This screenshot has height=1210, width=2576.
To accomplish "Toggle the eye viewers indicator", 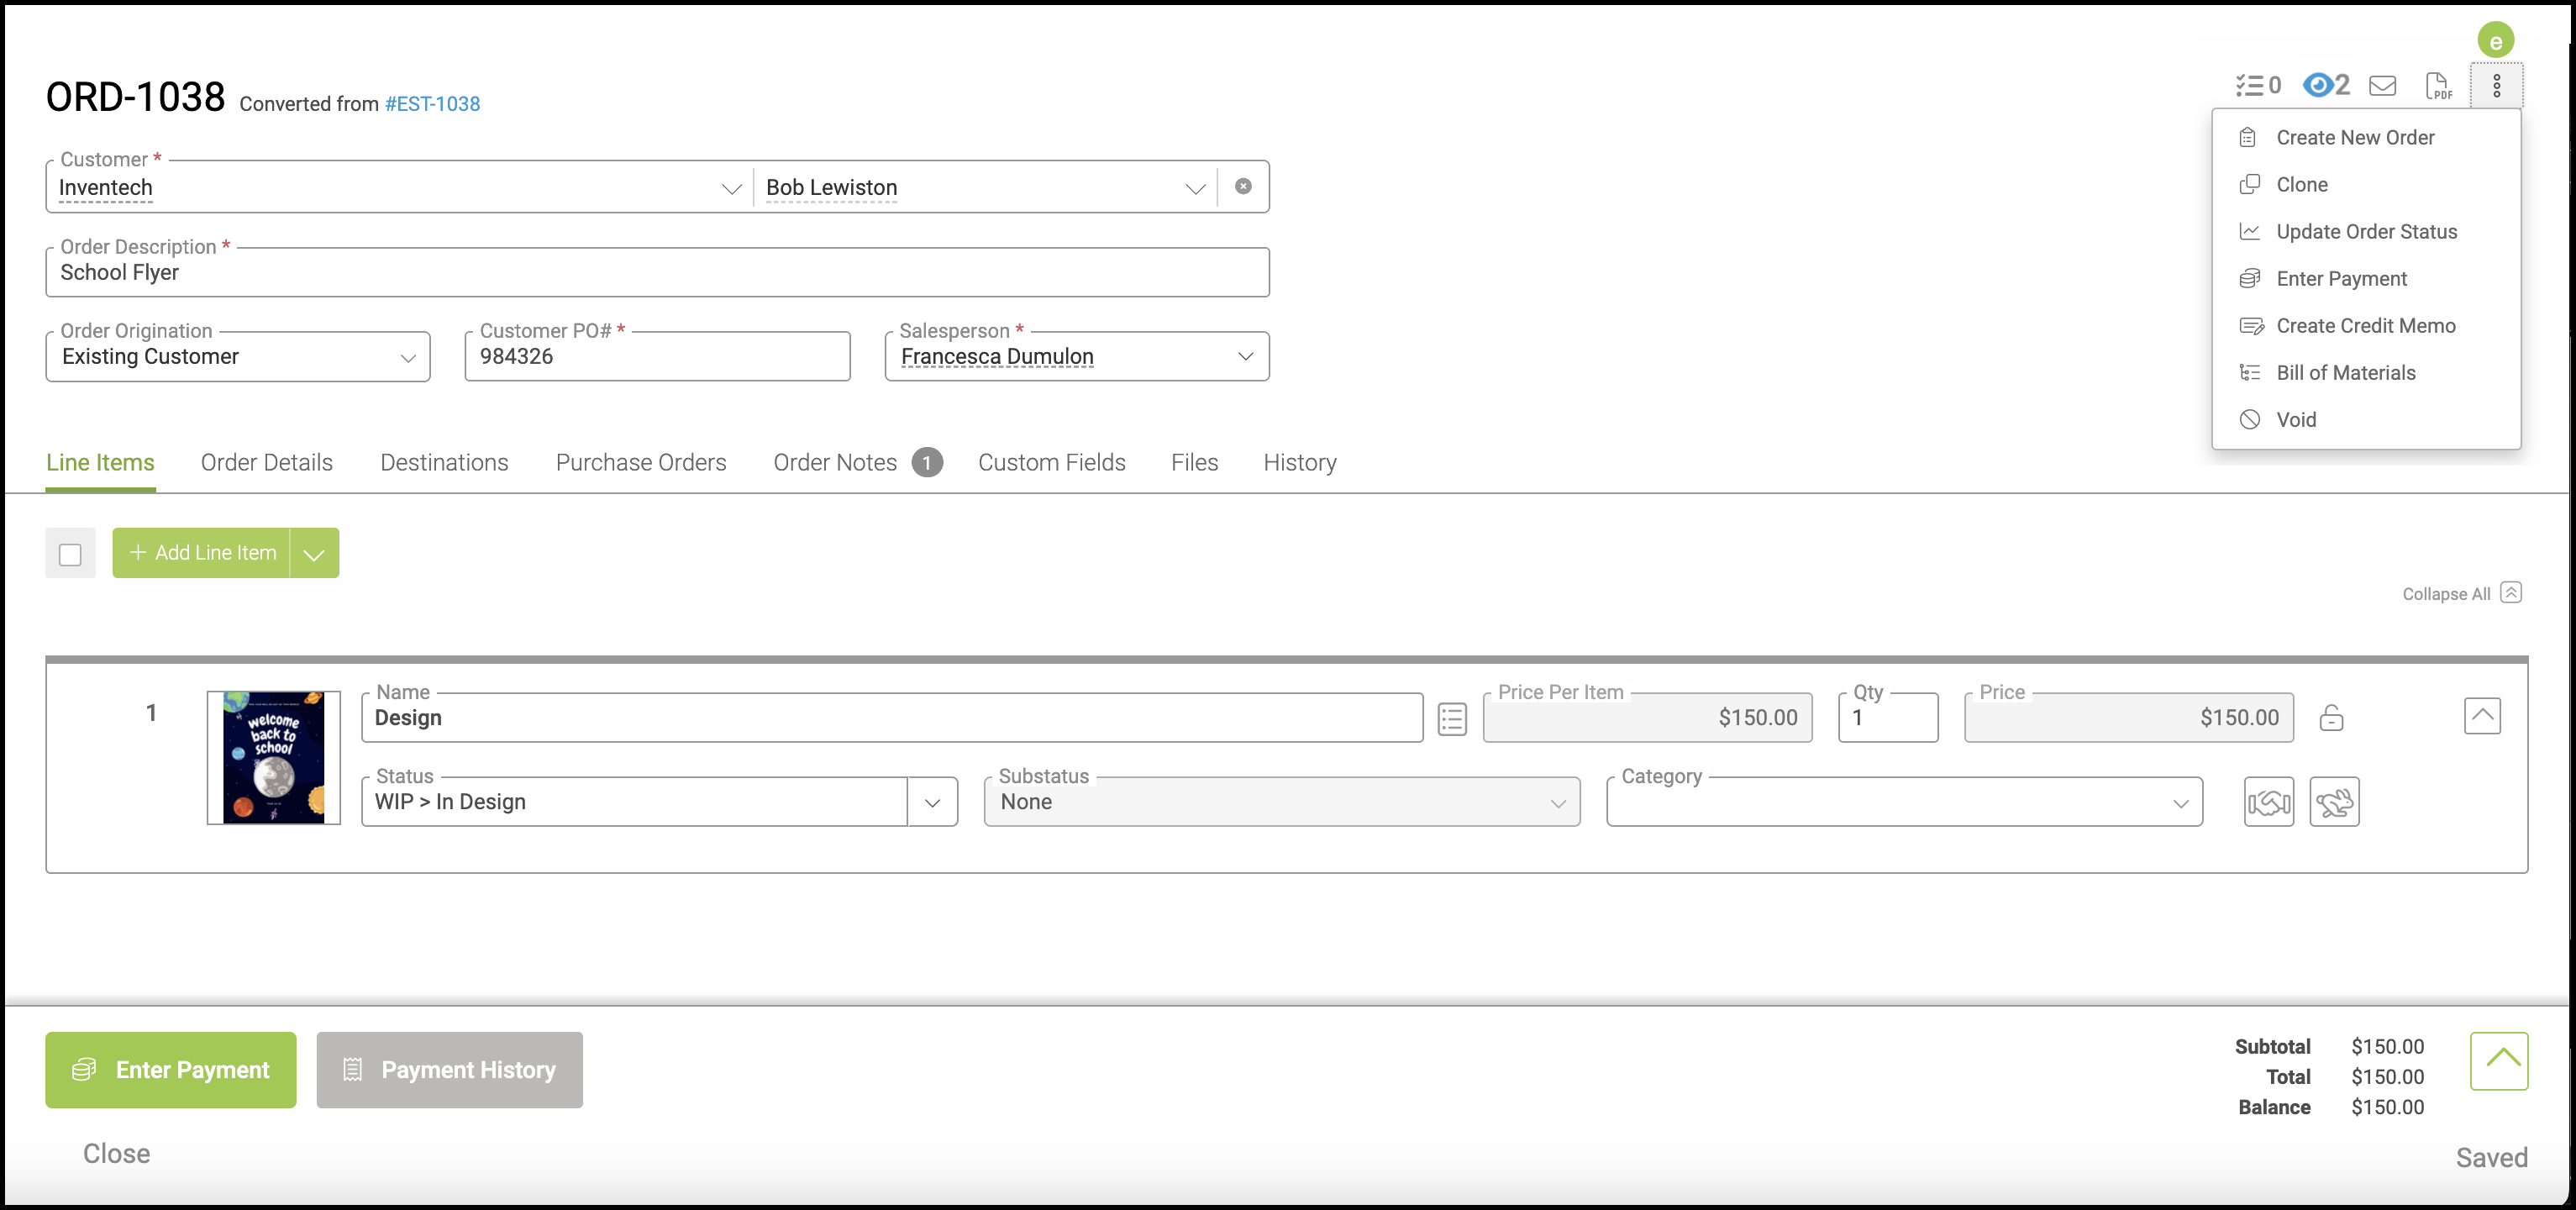I will point(2325,86).
